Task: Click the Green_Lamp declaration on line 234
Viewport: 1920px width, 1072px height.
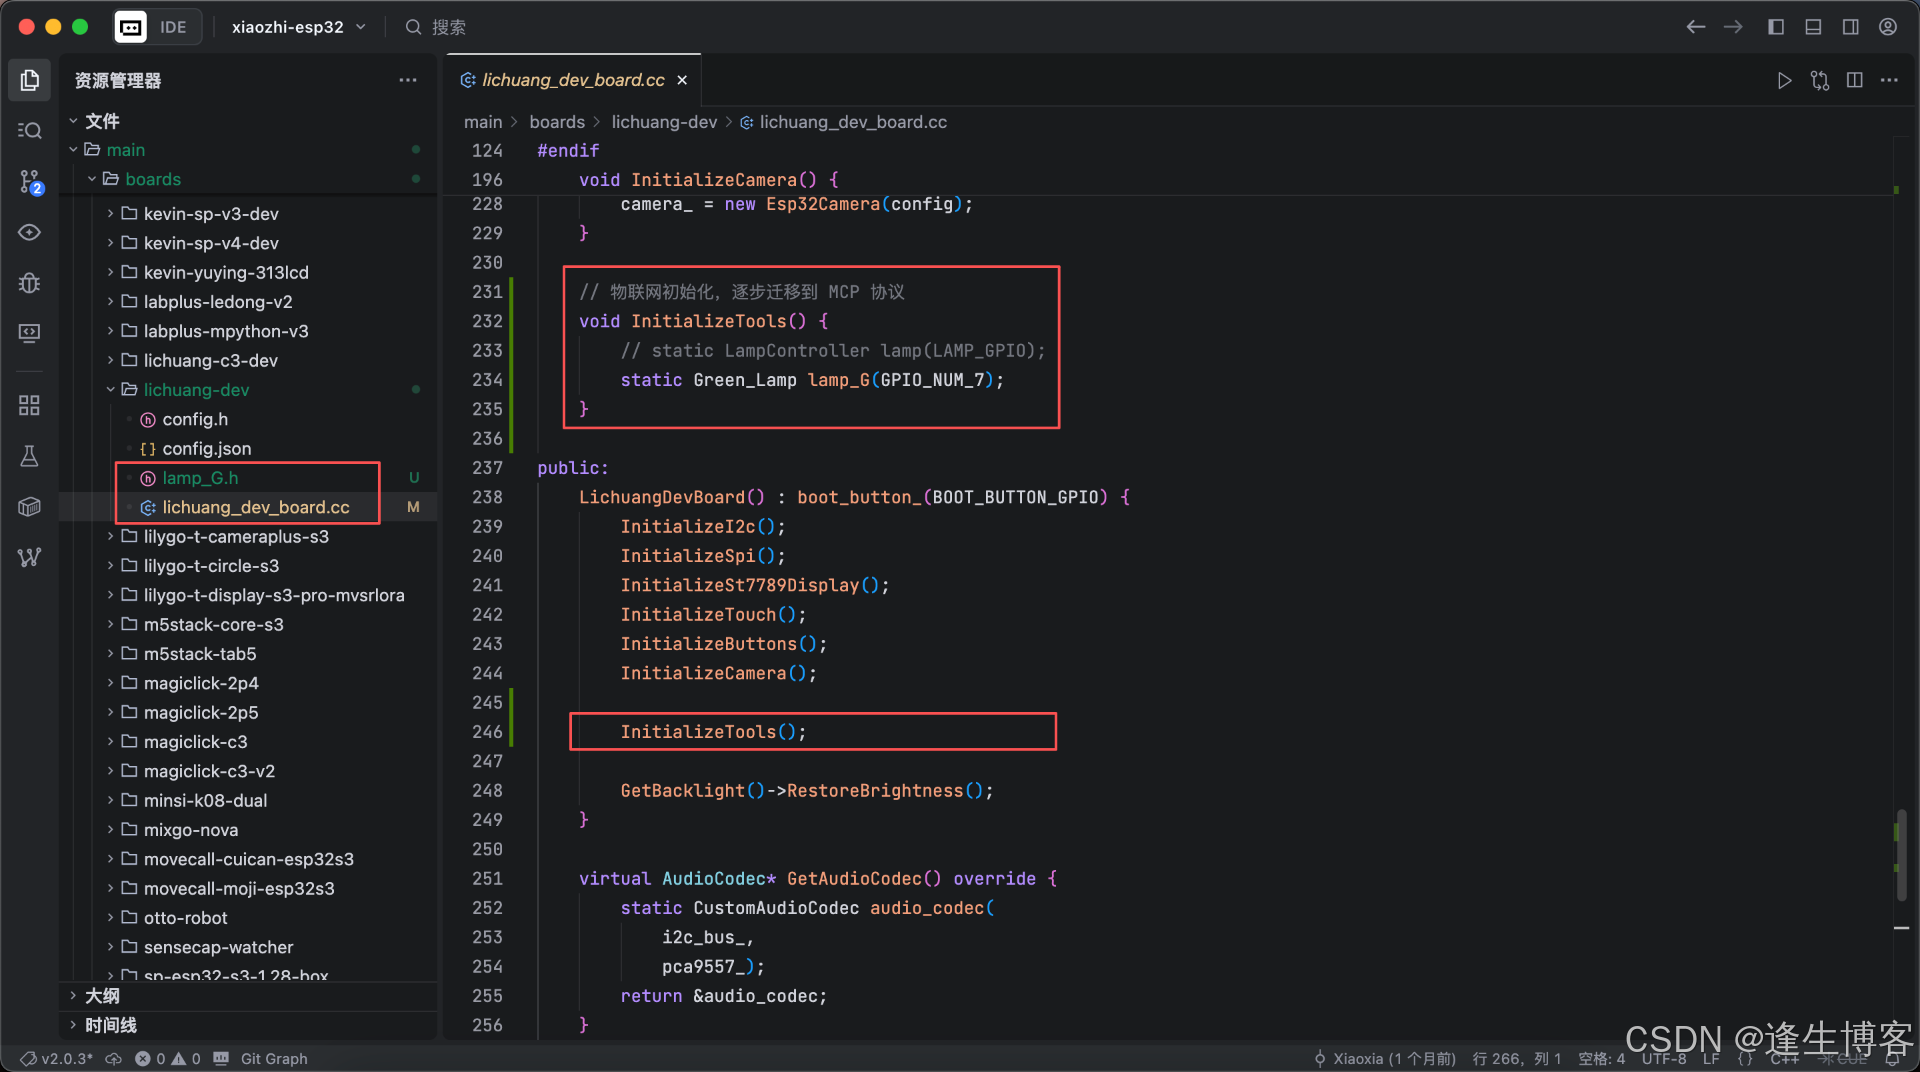Action: coord(744,380)
